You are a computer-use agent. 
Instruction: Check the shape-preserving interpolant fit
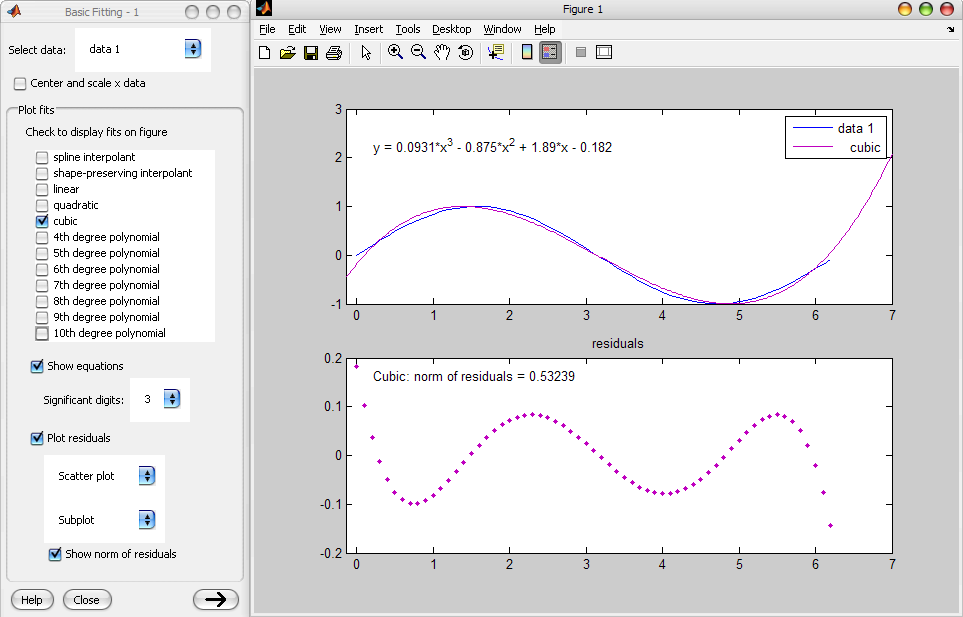(x=42, y=174)
